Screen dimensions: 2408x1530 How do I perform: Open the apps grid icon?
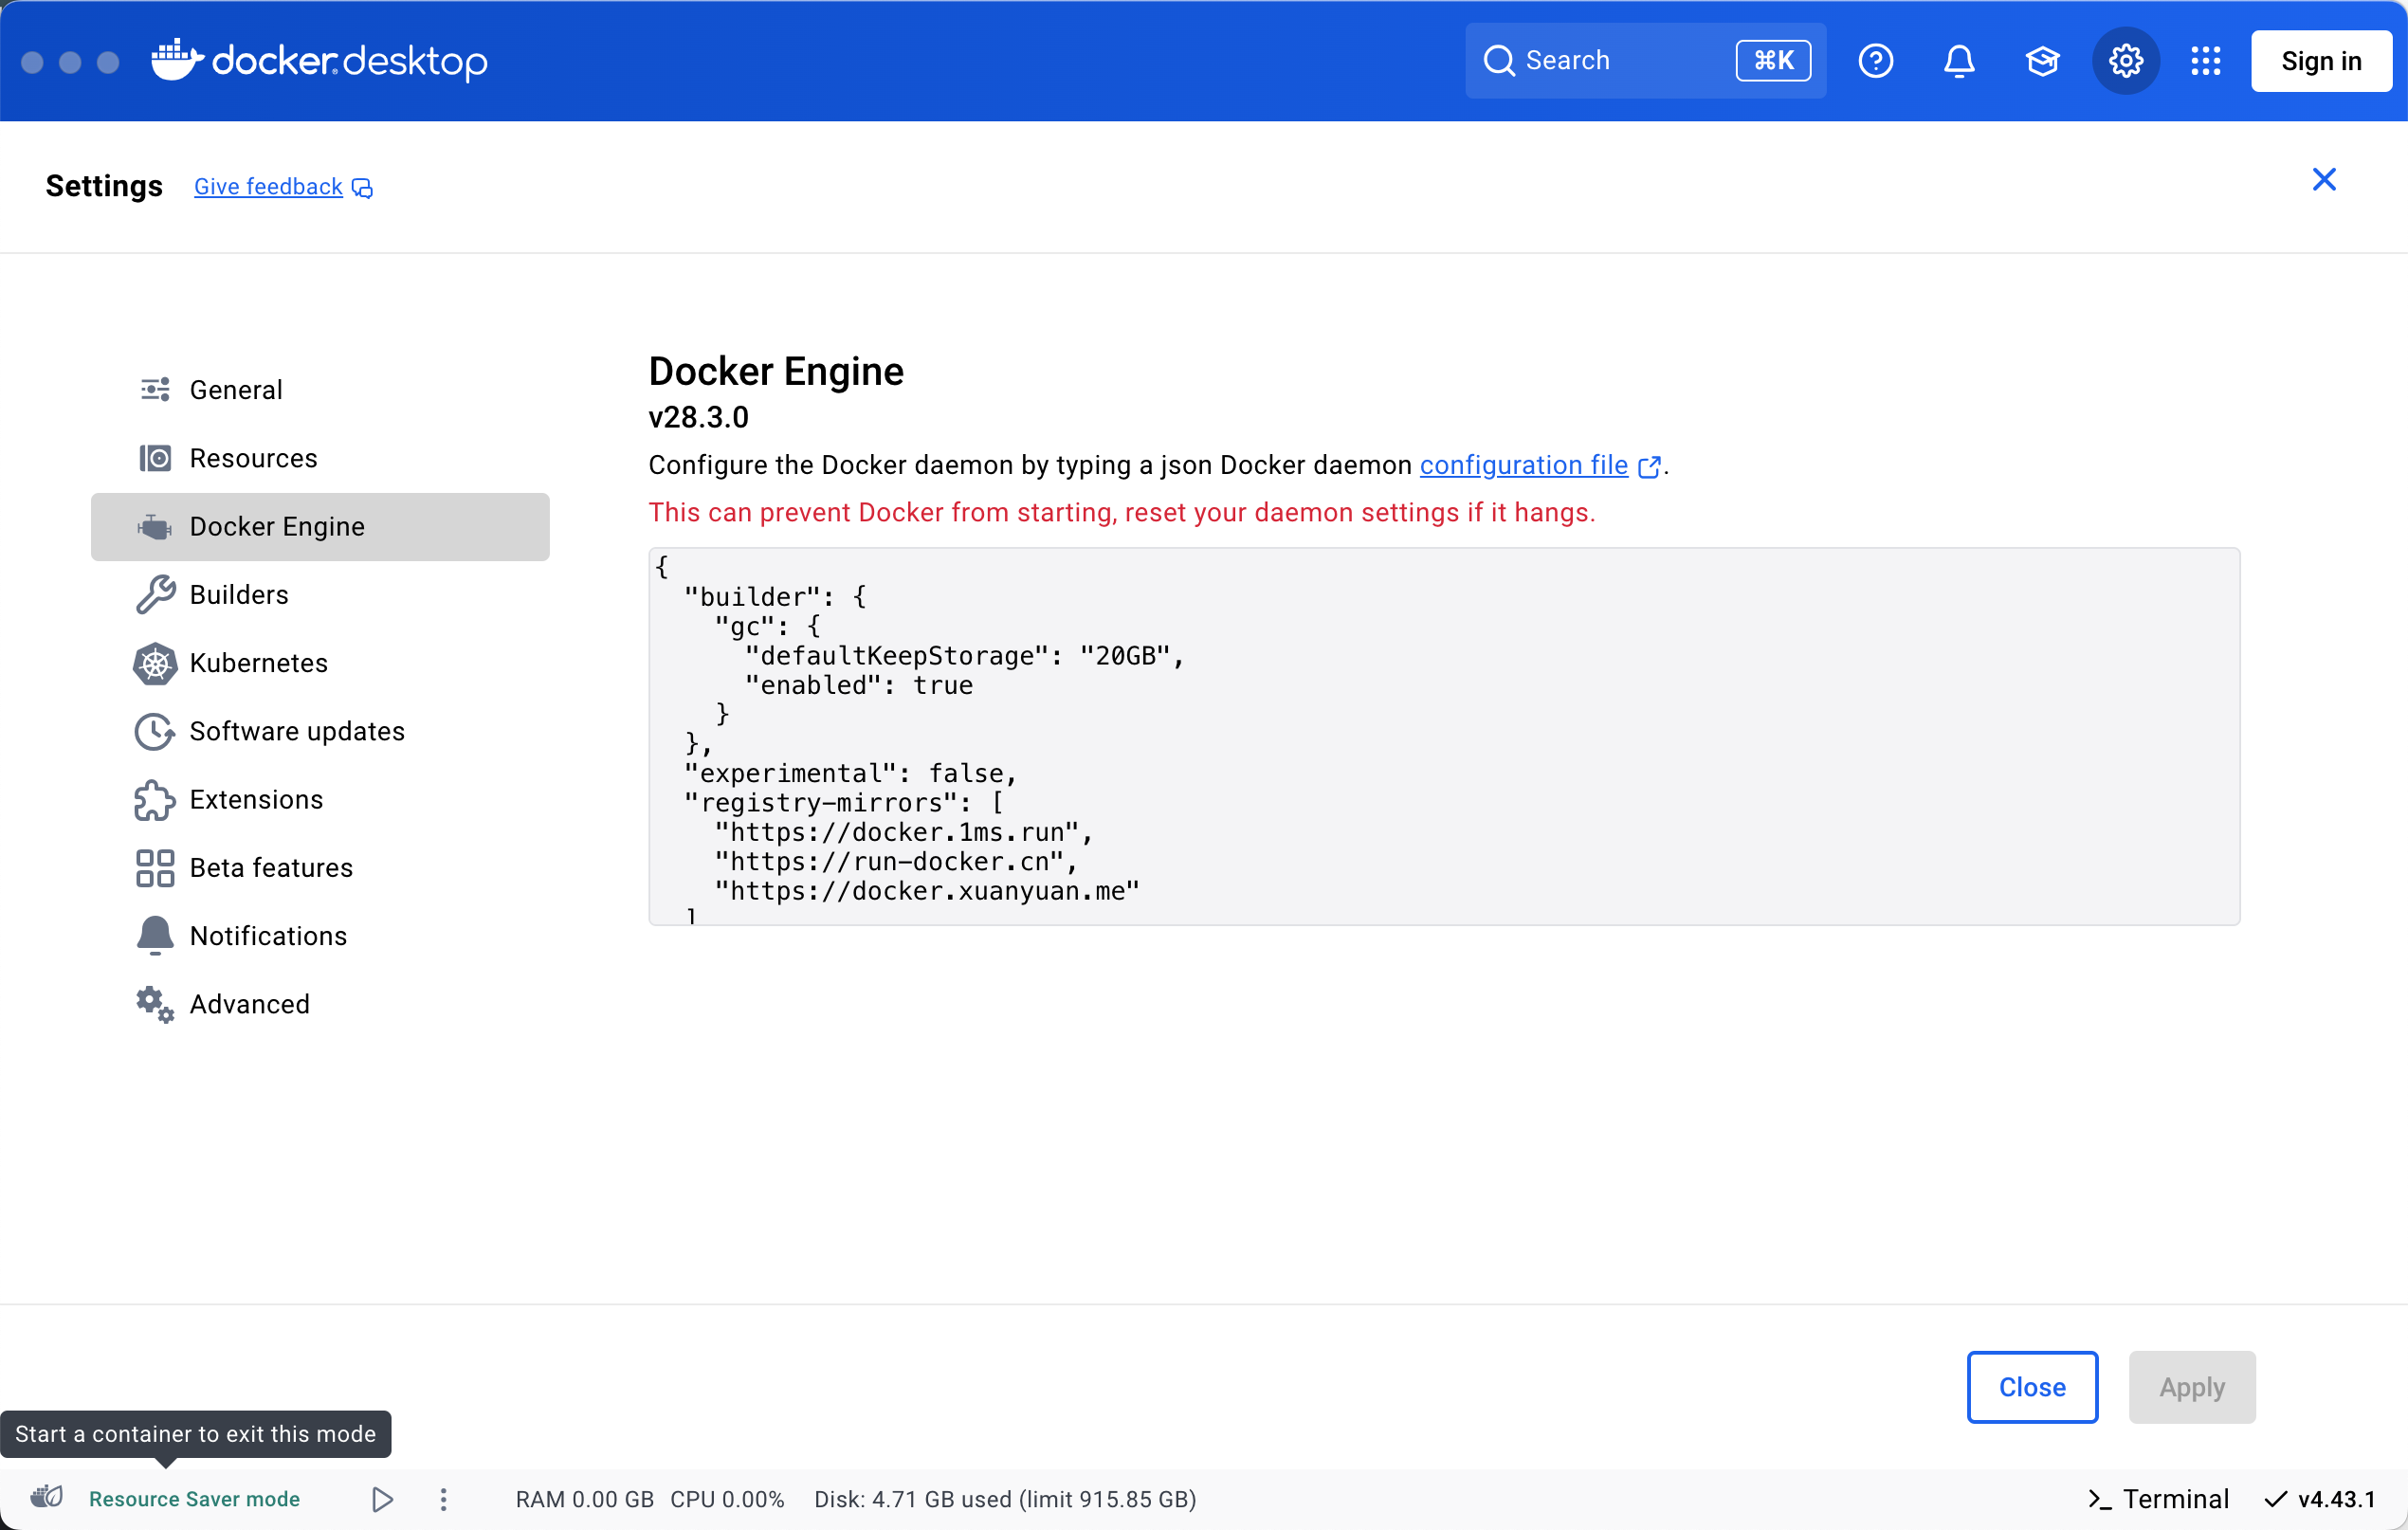2205,61
